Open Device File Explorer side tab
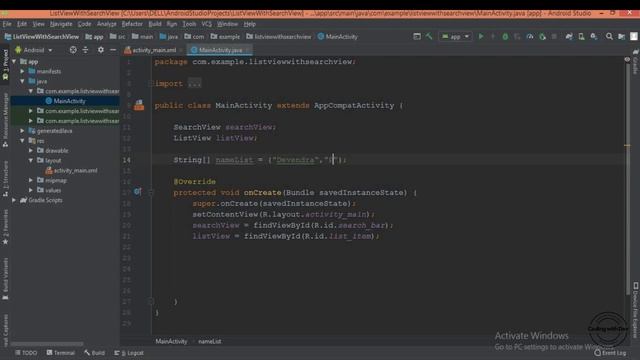The height and width of the screenshot is (360, 640). pyautogui.click(x=636, y=309)
